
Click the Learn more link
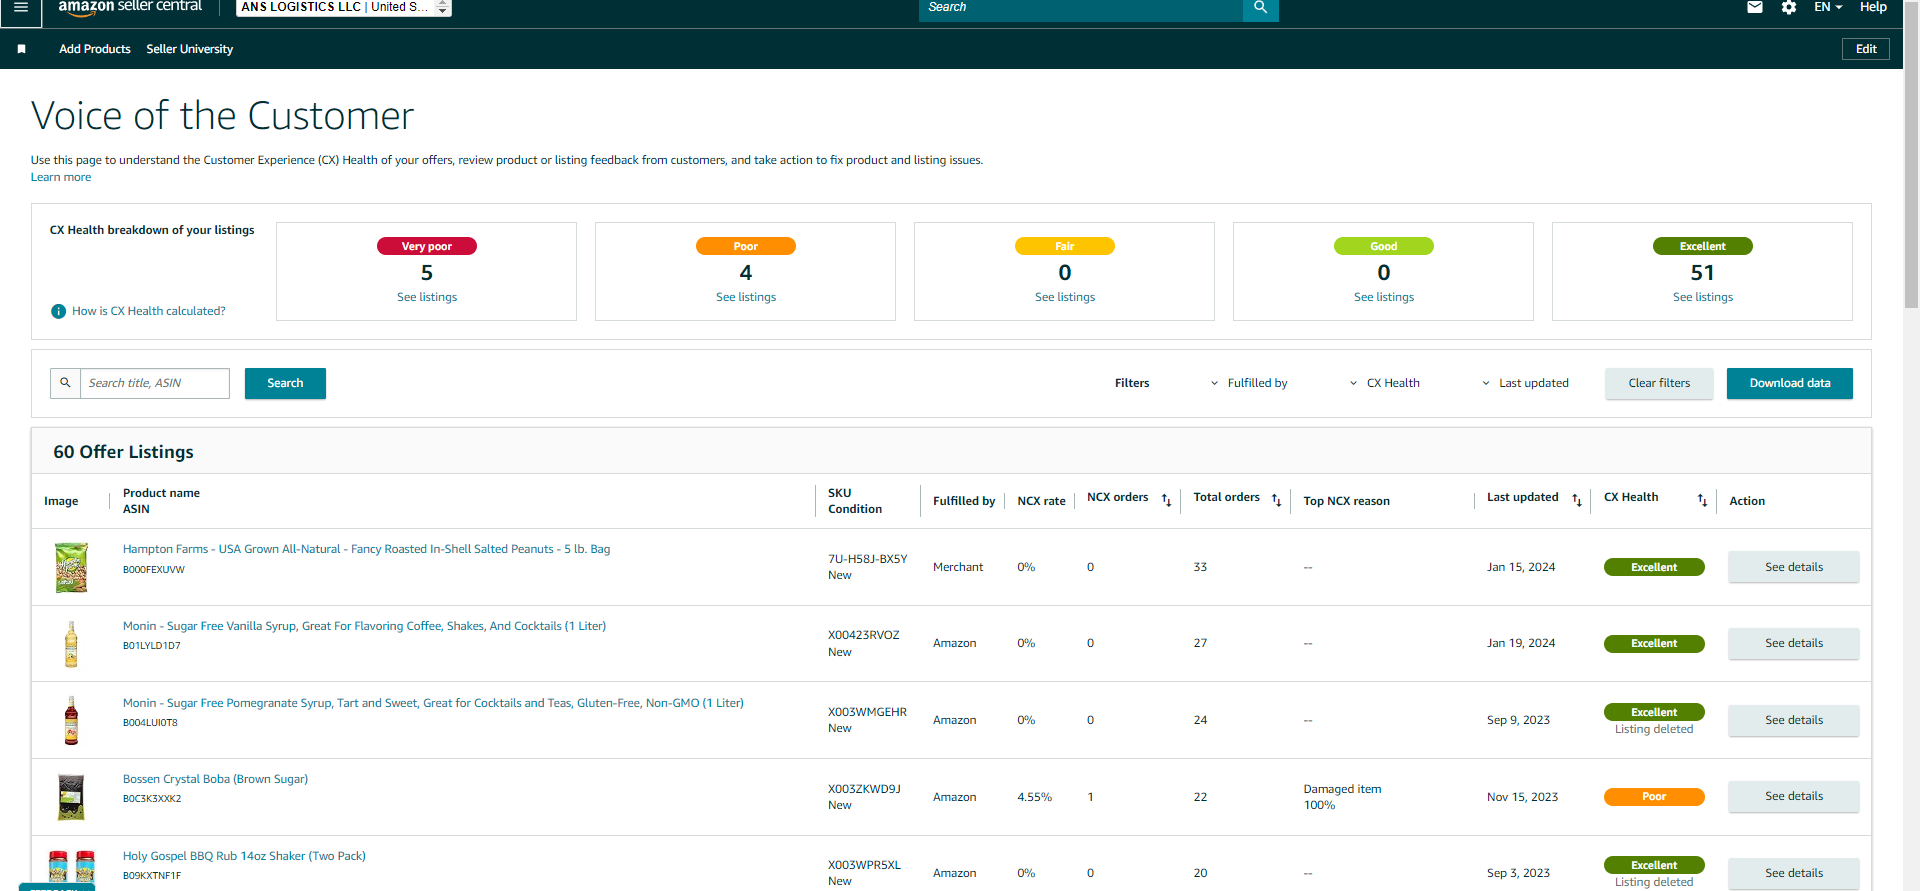tap(61, 177)
